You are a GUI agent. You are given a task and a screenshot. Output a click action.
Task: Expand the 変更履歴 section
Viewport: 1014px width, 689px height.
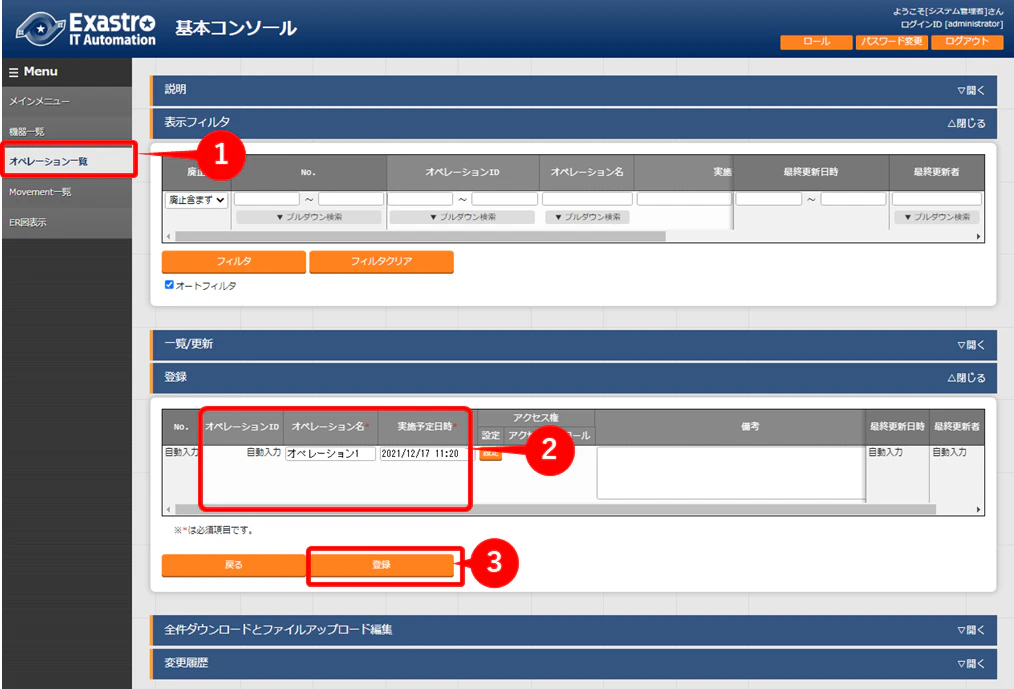coord(971,663)
